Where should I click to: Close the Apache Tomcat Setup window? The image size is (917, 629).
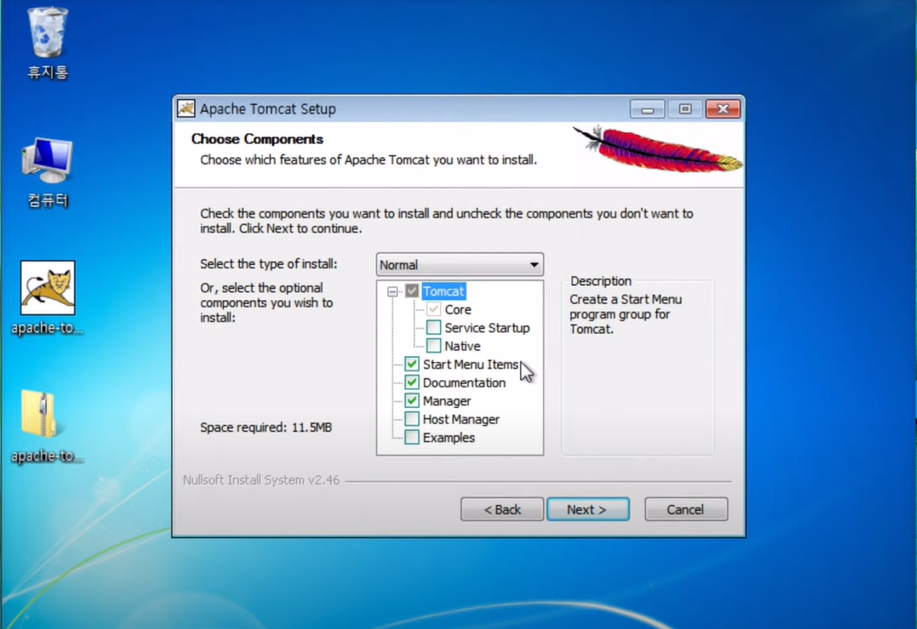click(723, 109)
